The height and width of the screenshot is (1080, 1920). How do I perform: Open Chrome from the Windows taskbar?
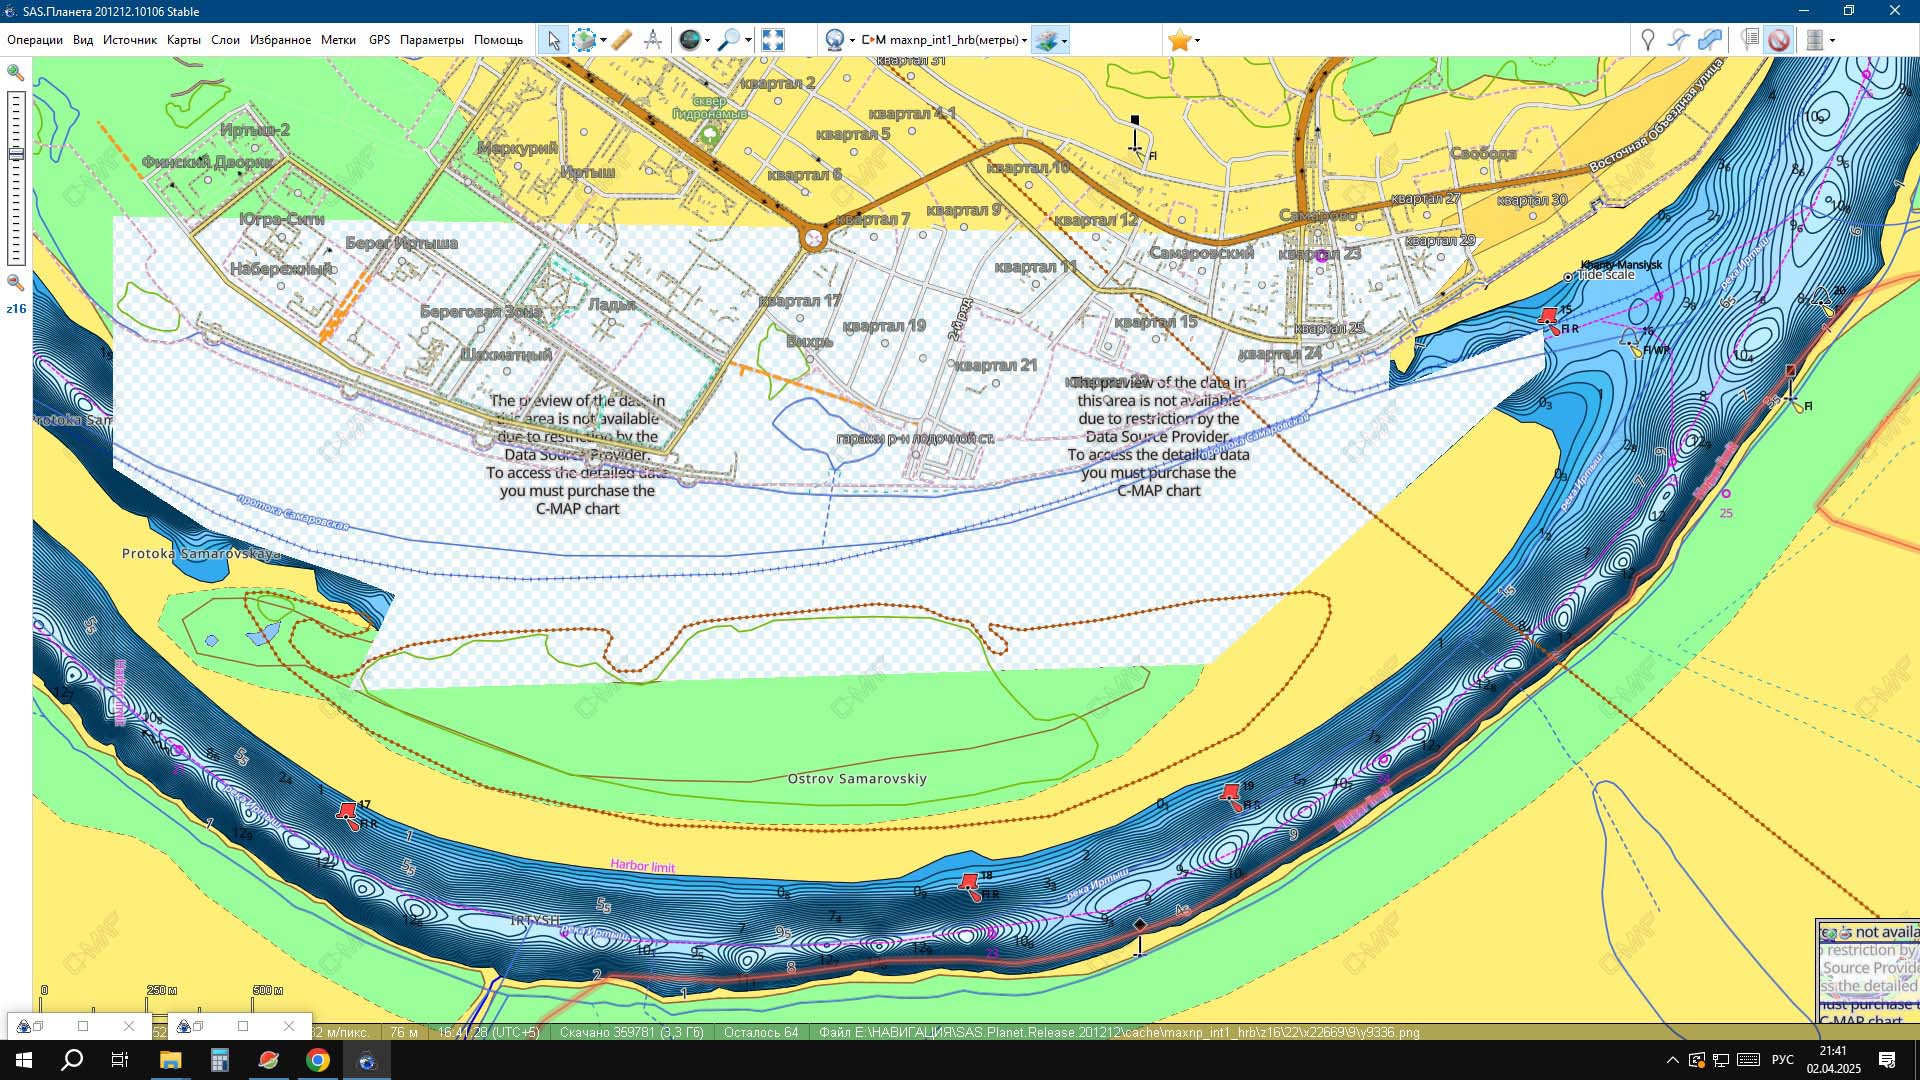click(x=318, y=1060)
